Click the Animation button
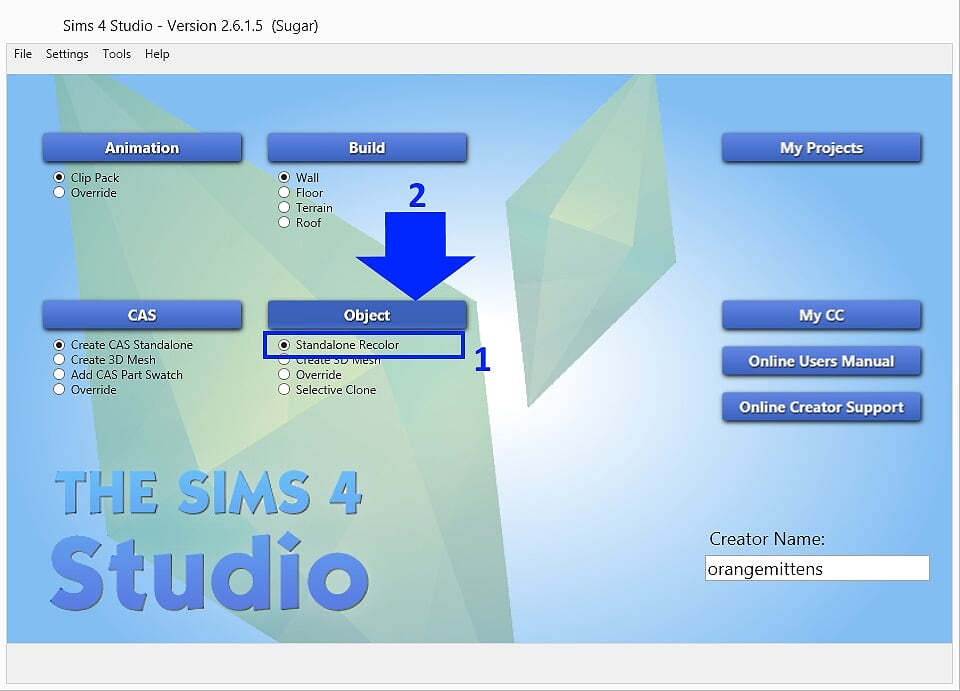 point(142,148)
